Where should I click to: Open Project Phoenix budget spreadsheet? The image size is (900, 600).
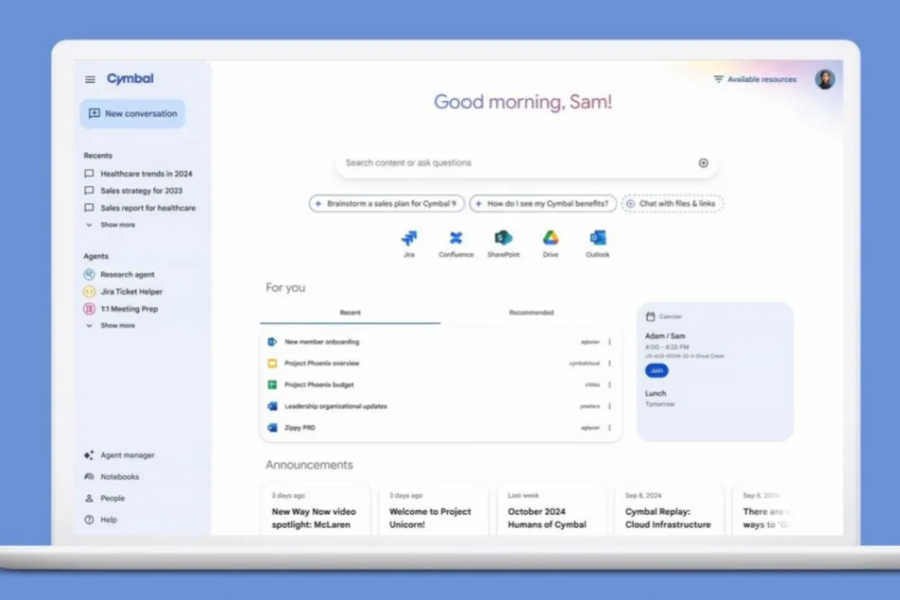pos(441,385)
